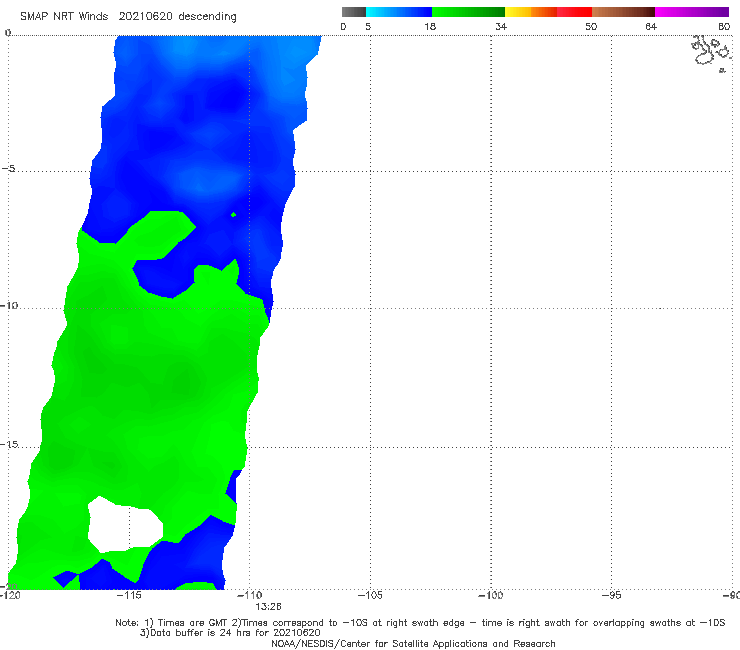
Task: Click the note '3)Data buffer is 24 hrs'
Action: (230, 633)
